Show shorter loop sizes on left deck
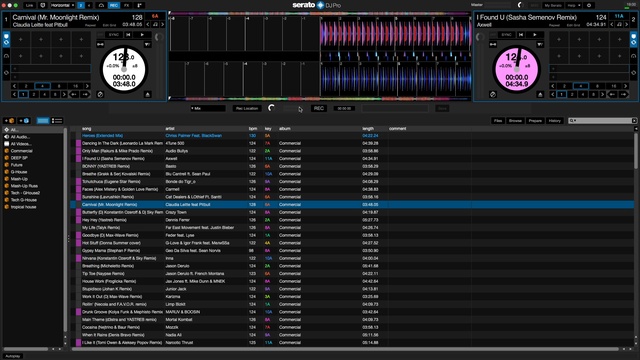Image resolution: width=640 pixels, height=360 pixels. pyautogui.click(x=14, y=86)
